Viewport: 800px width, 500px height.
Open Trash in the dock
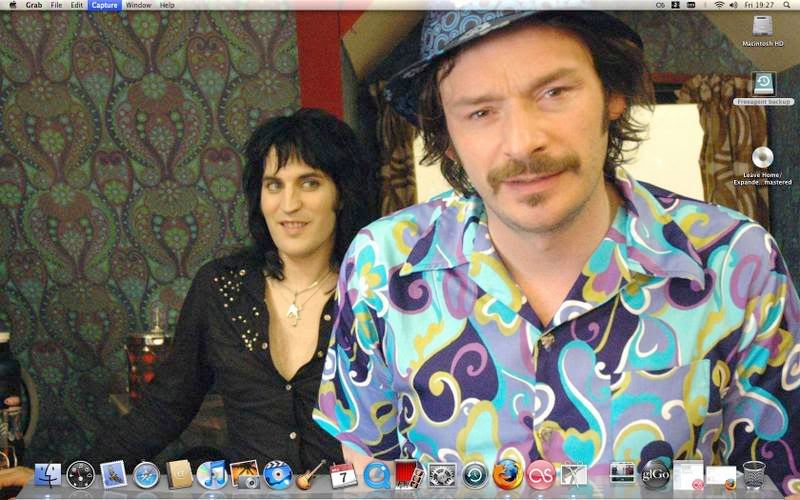(x=754, y=474)
